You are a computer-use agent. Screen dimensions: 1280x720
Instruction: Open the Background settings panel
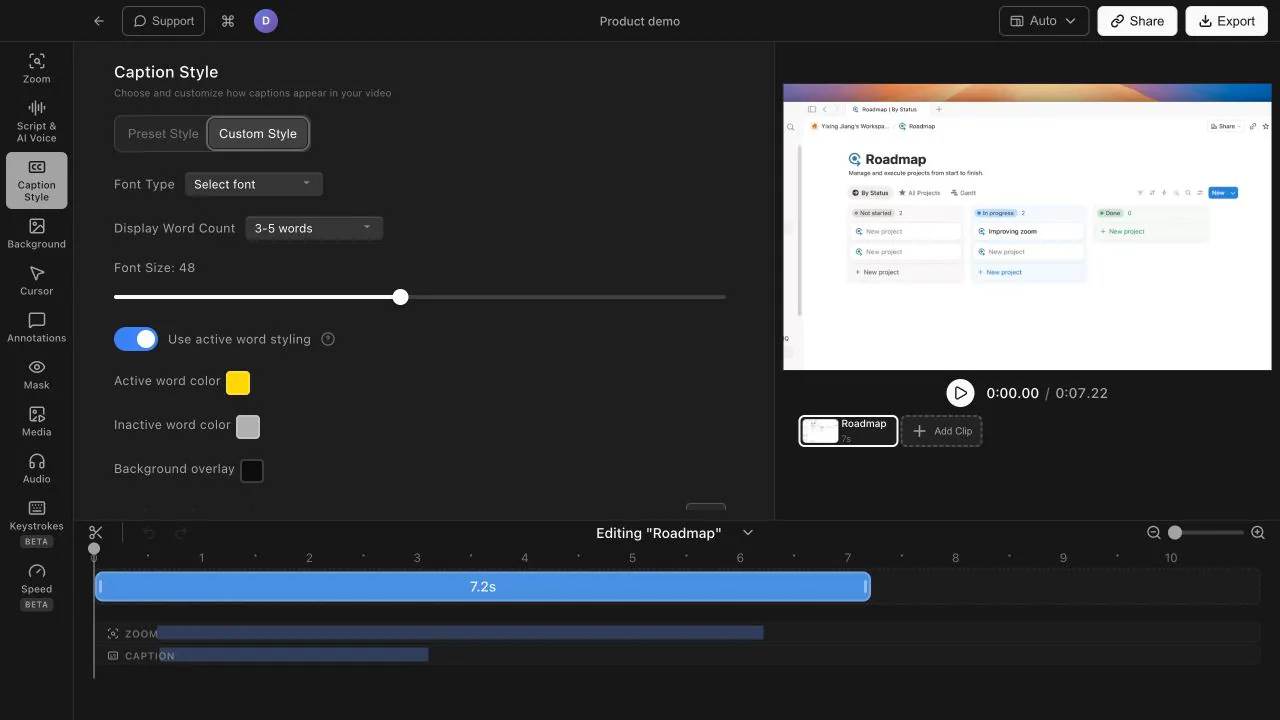click(36, 234)
